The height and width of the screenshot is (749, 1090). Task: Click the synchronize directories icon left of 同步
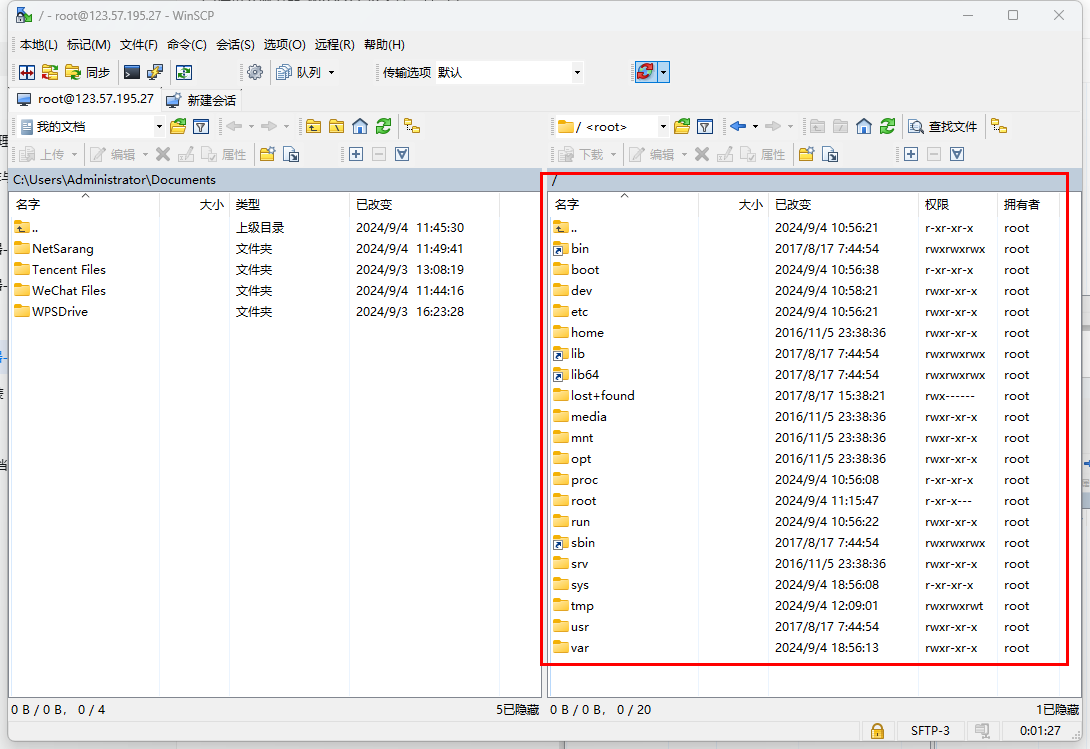pos(50,72)
